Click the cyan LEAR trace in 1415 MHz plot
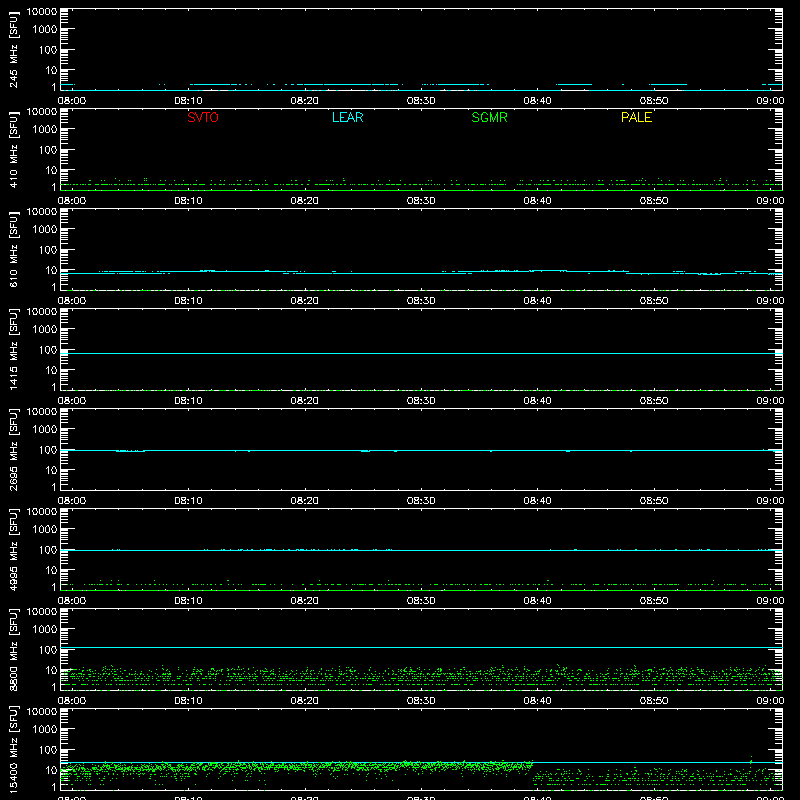Screen dimensions: 800x800 pyautogui.click(x=421, y=353)
